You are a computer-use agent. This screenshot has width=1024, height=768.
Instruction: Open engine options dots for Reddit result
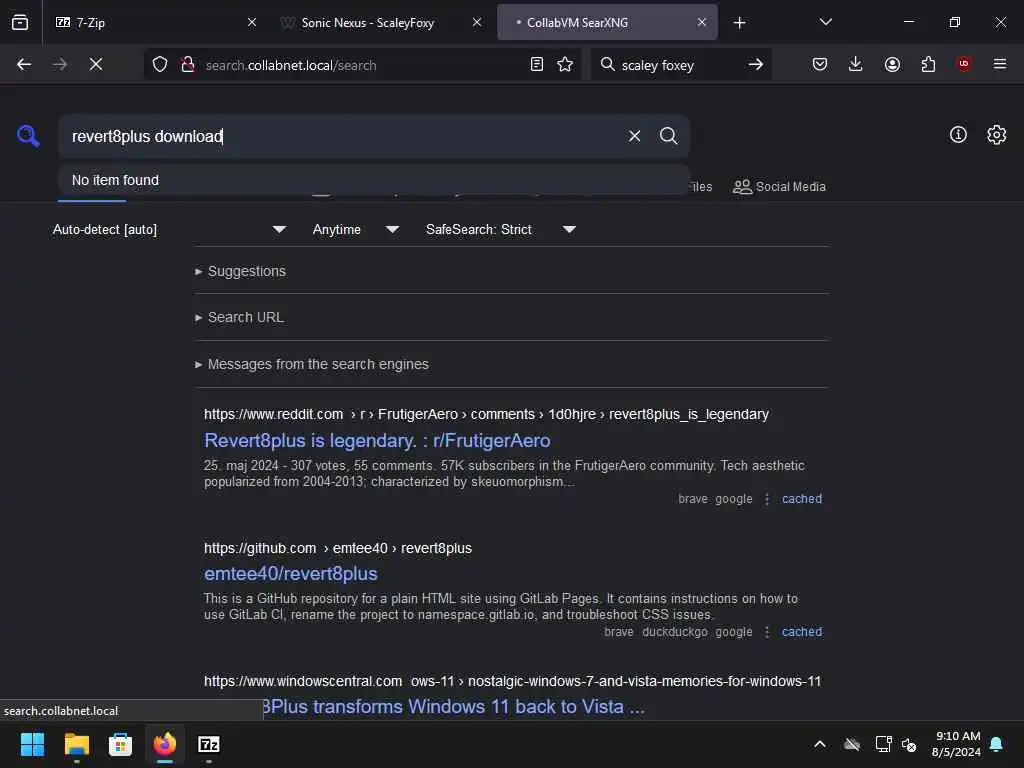[x=767, y=499]
